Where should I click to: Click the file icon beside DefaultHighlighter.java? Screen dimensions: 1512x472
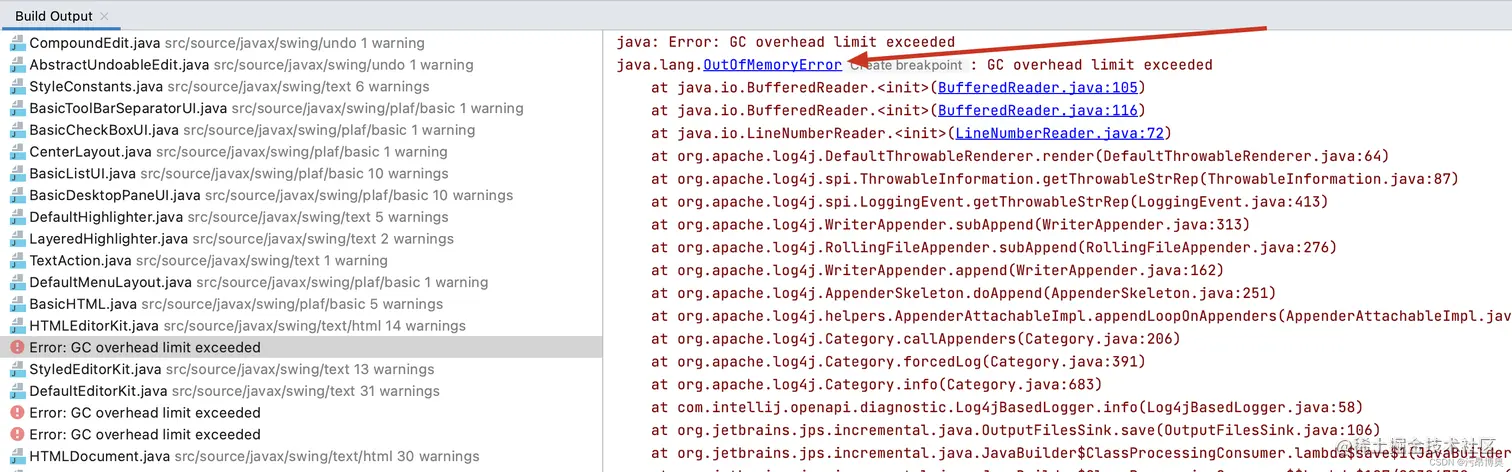pyautogui.click(x=17, y=217)
